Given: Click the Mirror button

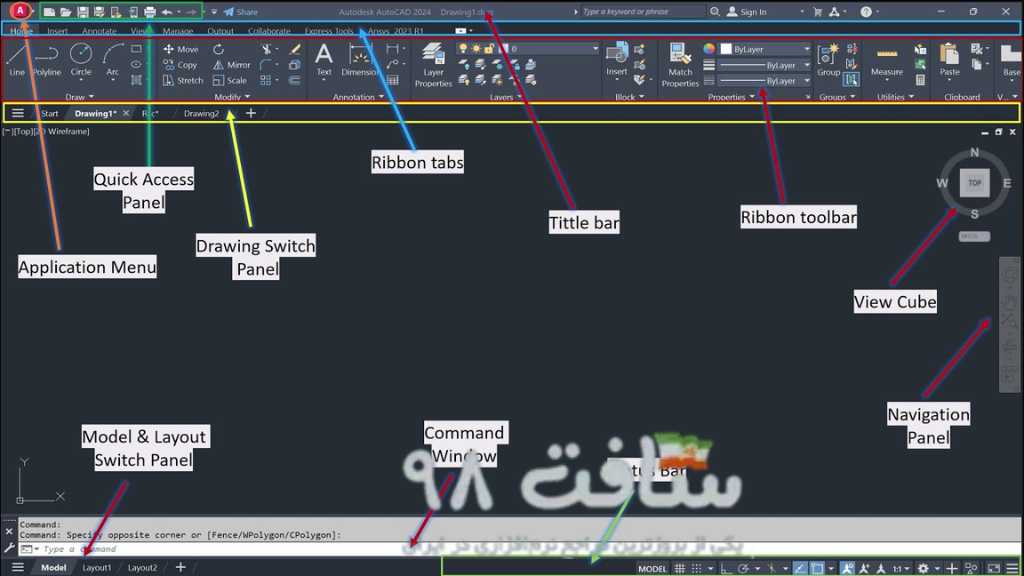Looking at the screenshot, I should click(x=232, y=65).
